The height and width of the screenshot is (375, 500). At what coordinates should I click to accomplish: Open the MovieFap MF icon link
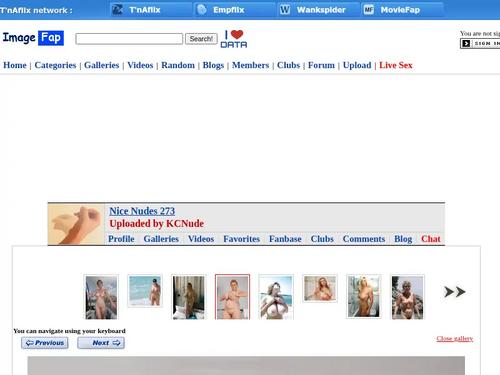point(369,10)
